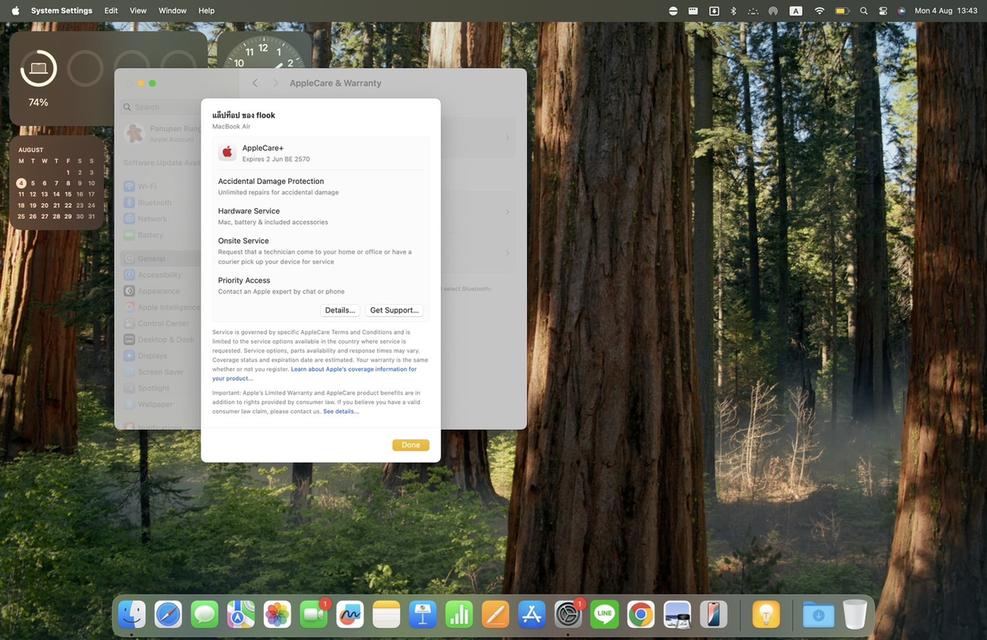Open the Wi-Fi status menu
The width and height of the screenshot is (987, 640).
pyautogui.click(x=819, y=11)
